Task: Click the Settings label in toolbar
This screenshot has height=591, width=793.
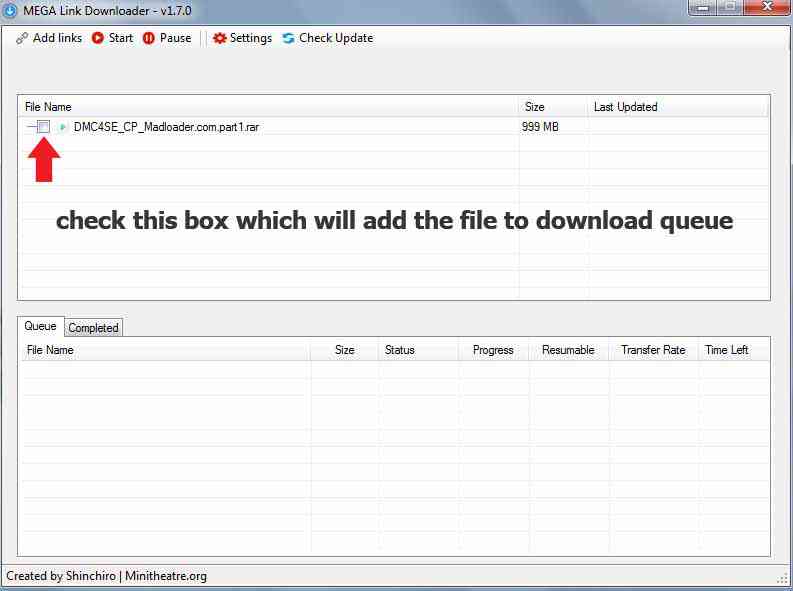Action: pyautogui.click(x=251, y=38)
